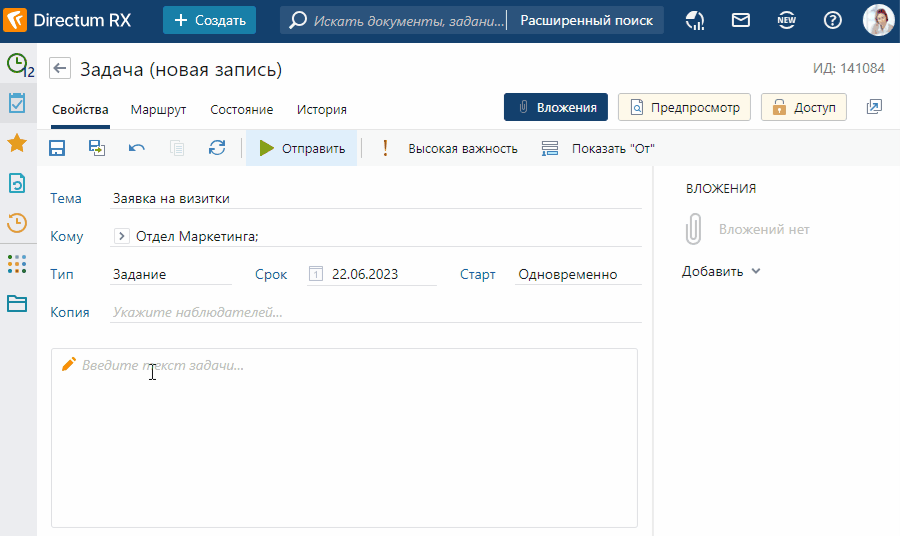
Task: Open favorites star in left sidebar
Action: point(17,143)
